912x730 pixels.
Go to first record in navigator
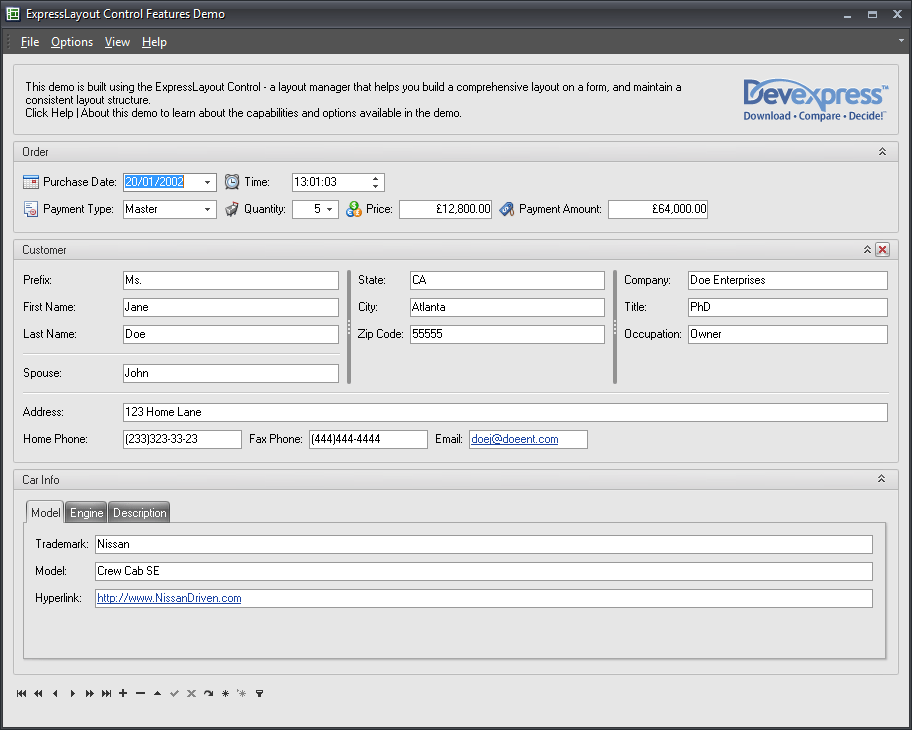click(x=22, y=693)
